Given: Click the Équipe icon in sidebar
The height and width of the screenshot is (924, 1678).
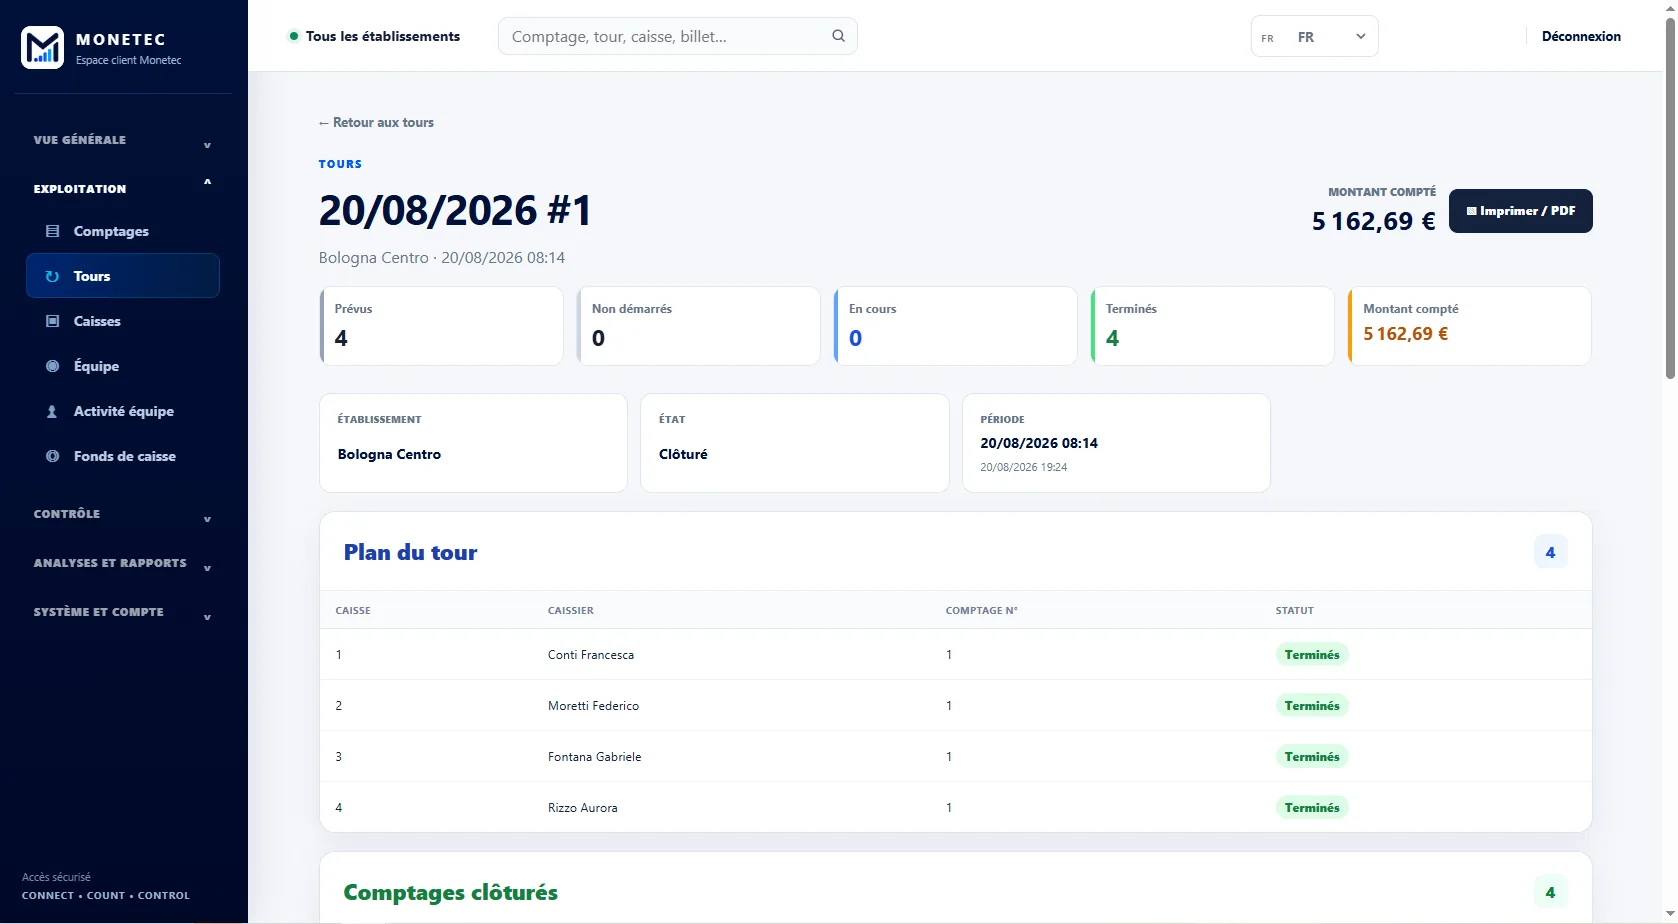Looking at the screenshot, I should [x=53, y=366].
